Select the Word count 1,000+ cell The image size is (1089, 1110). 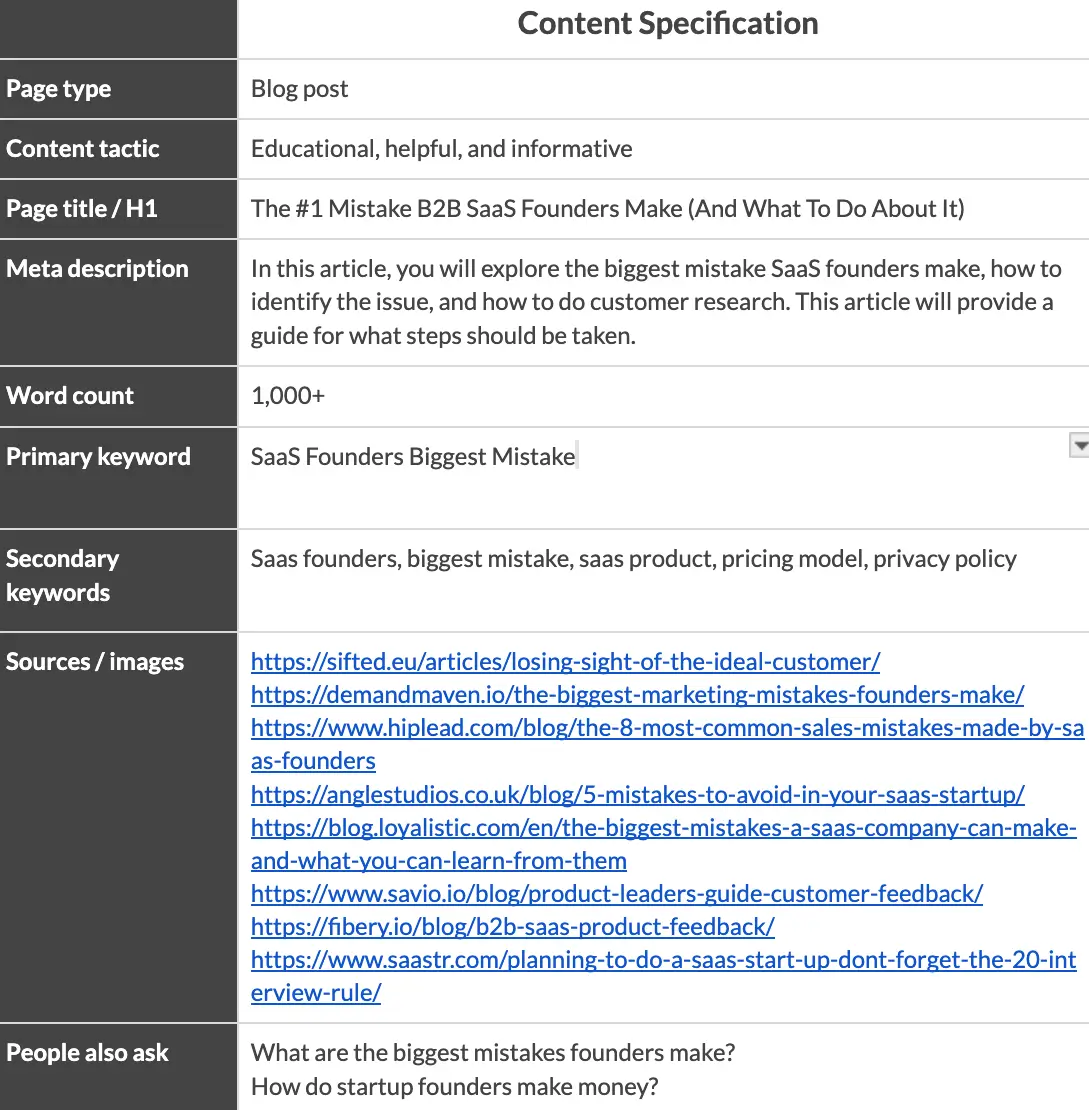660,396
